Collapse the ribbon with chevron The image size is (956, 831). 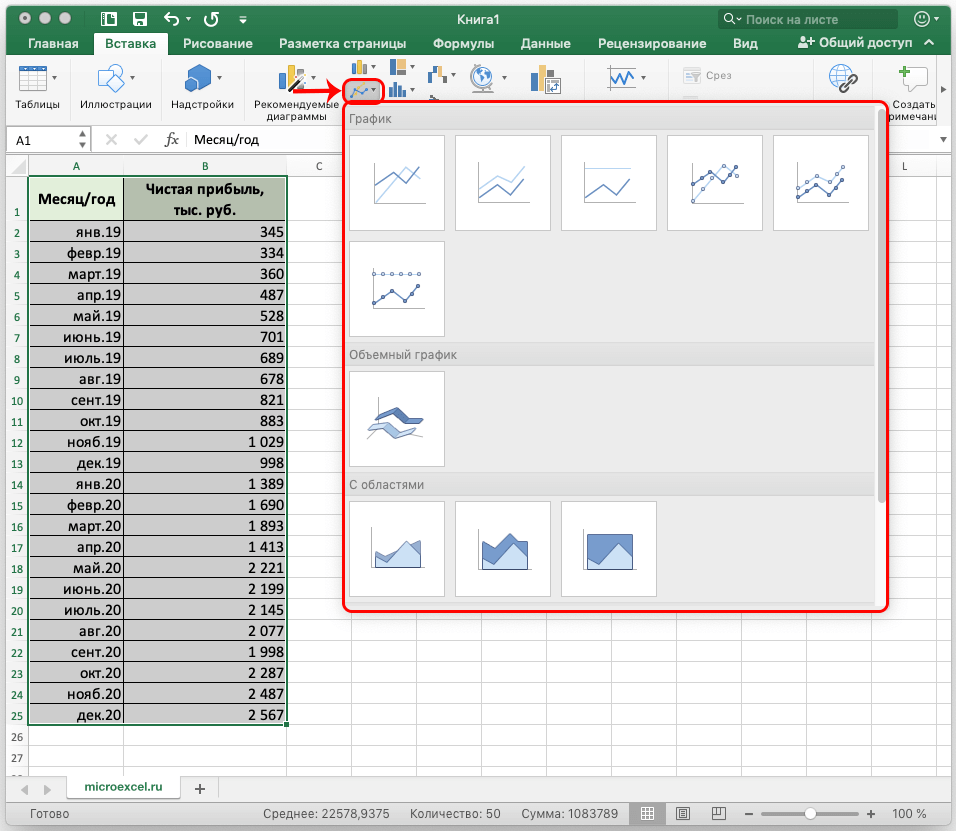click(929, 43)
